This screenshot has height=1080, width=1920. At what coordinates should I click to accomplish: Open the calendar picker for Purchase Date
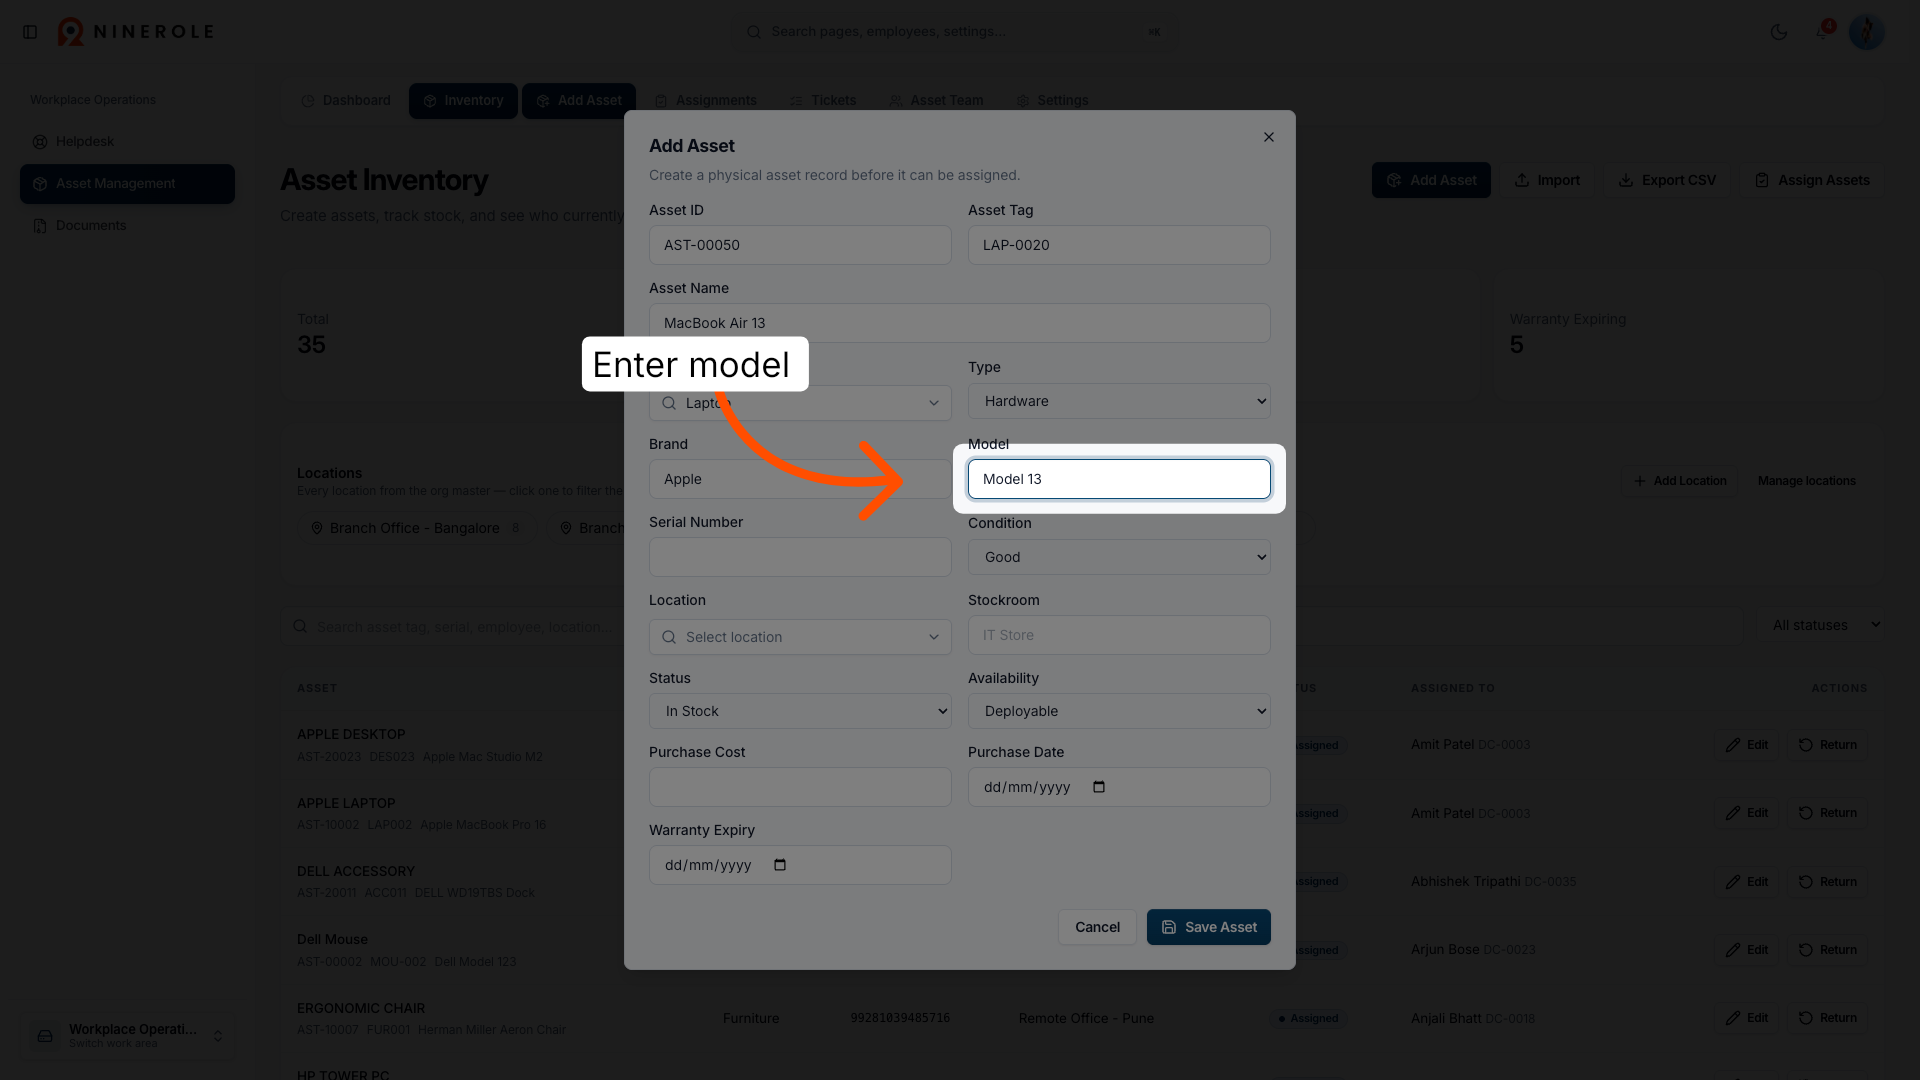pos(1099,787)
